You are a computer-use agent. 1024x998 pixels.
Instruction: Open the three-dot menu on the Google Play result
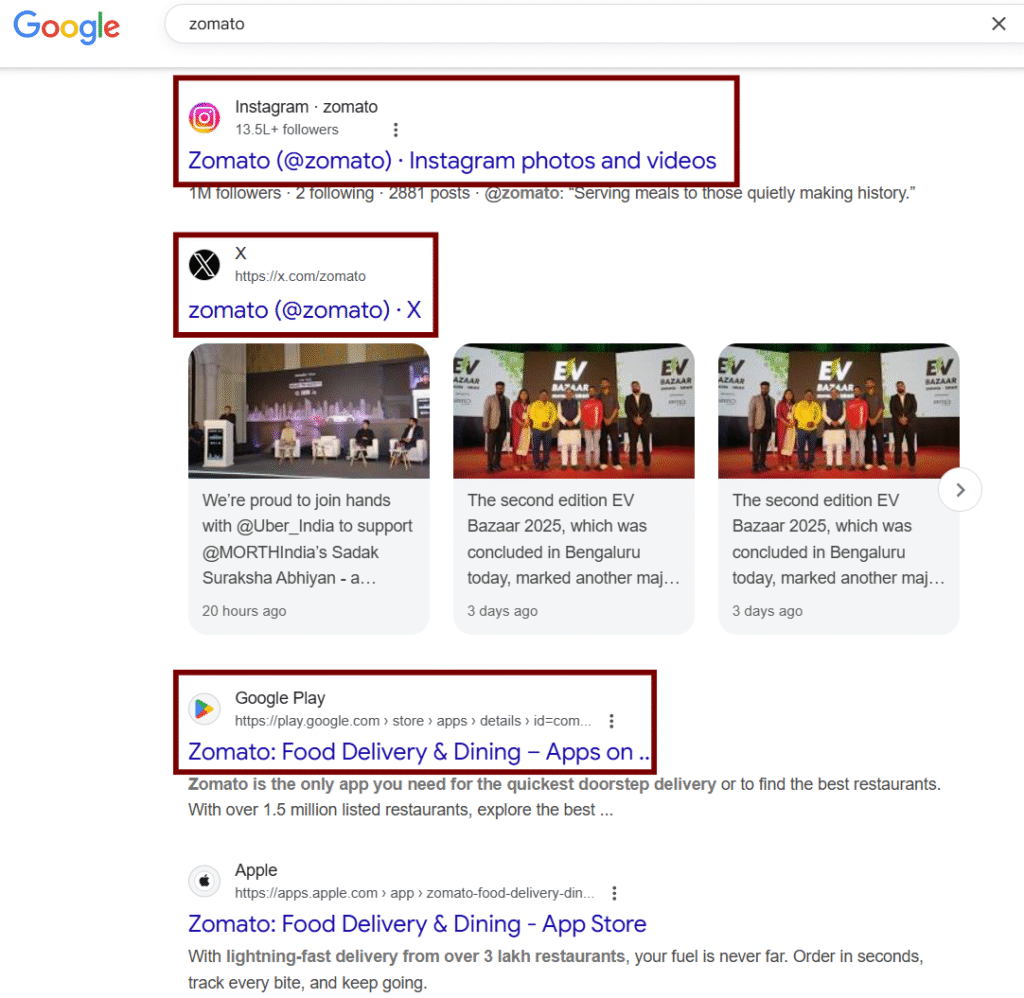[611, 719]
